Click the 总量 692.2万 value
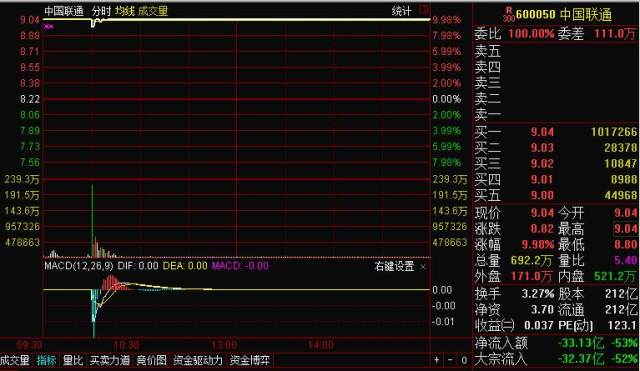This screenshot has width=640, height=371. 531,260
